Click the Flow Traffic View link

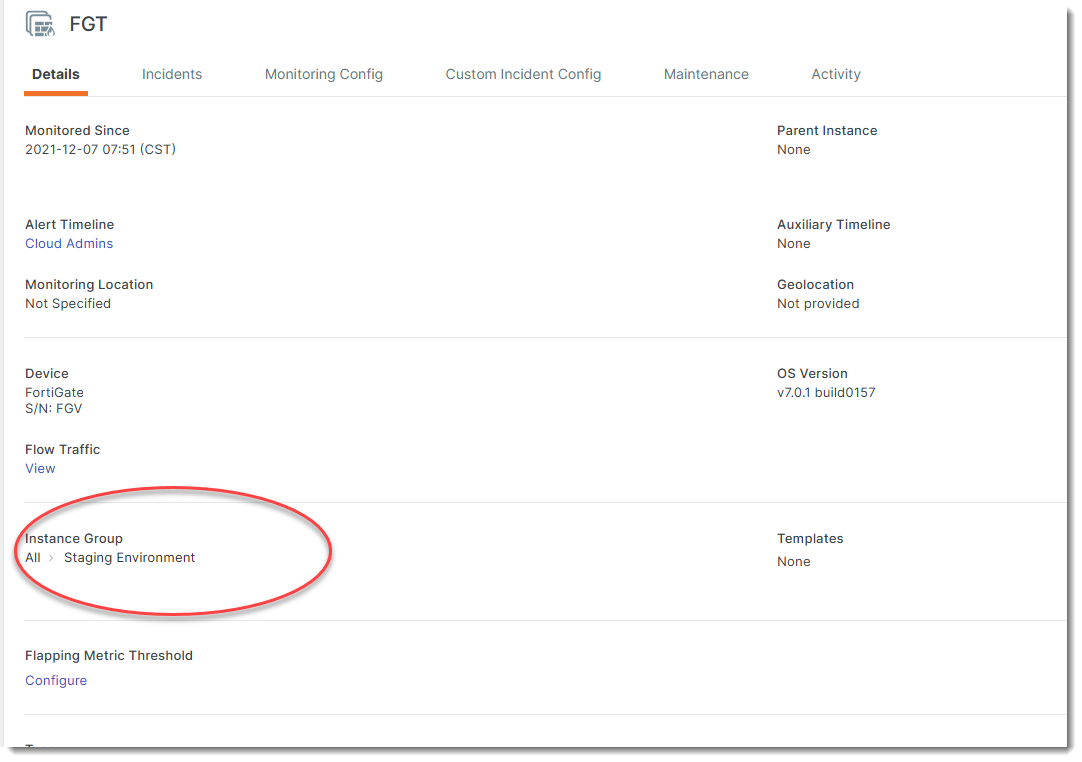point(40,469)
